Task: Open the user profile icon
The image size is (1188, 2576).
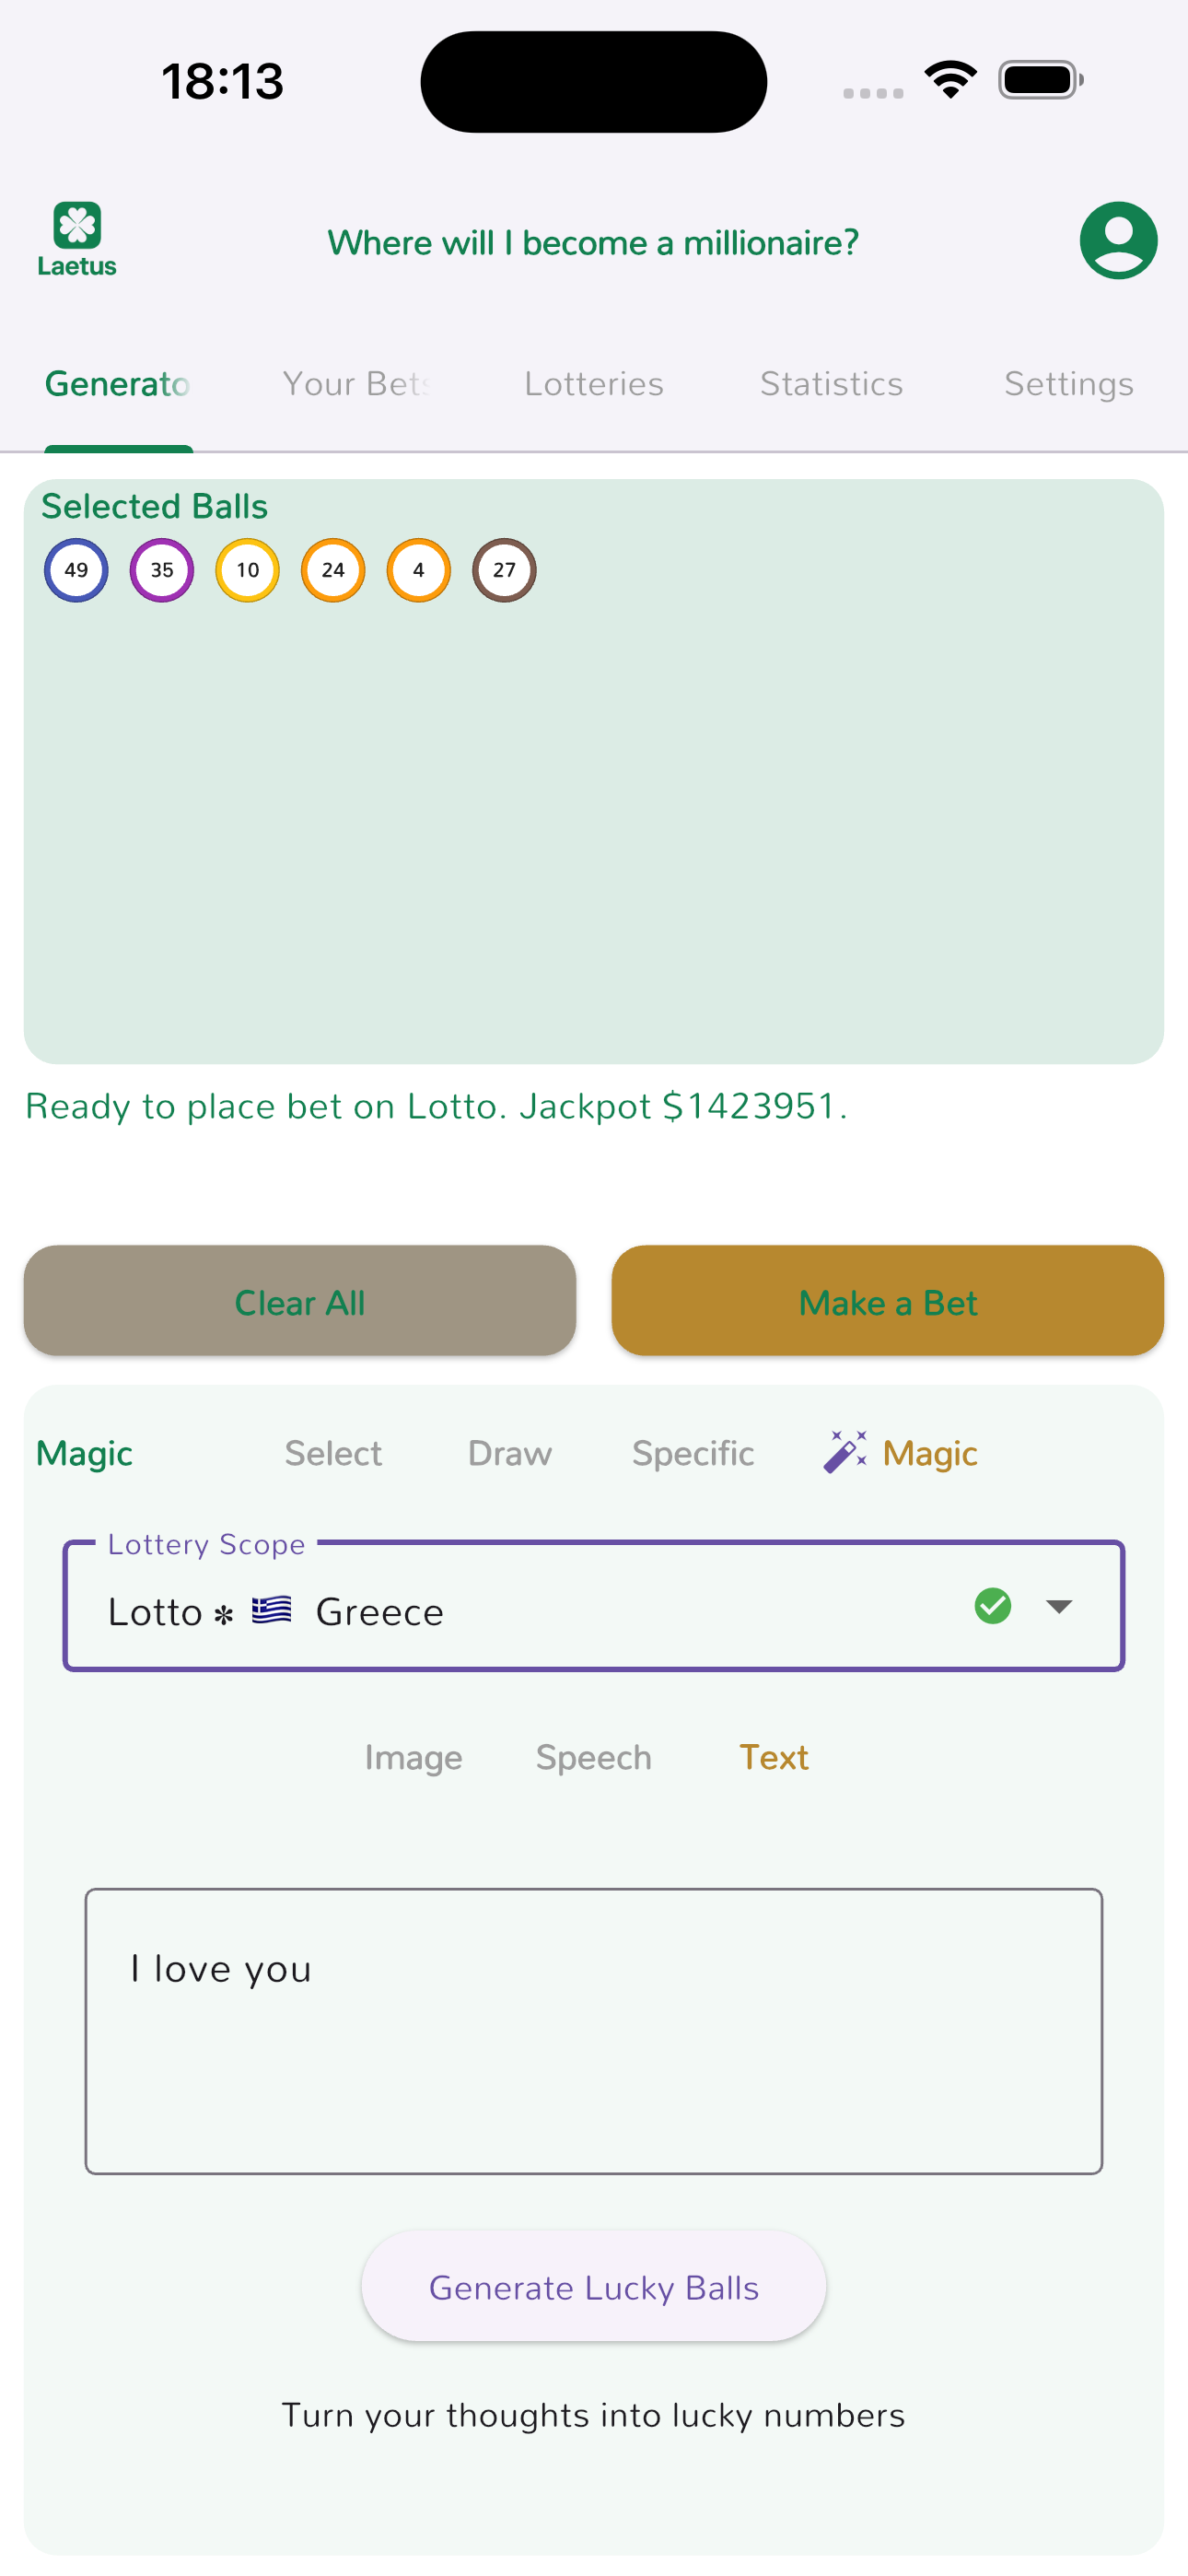Action: [1118, 240]
